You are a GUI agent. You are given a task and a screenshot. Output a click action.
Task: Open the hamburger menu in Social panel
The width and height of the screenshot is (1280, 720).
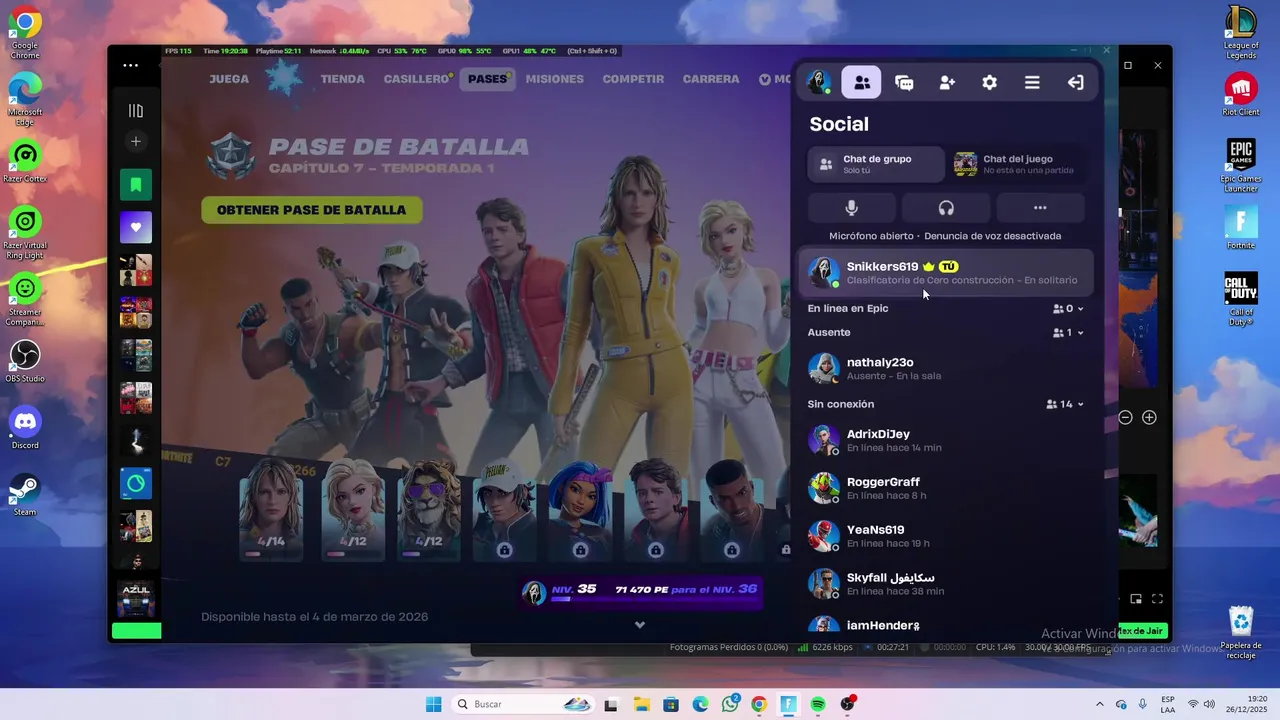(x=1032, y=83)
